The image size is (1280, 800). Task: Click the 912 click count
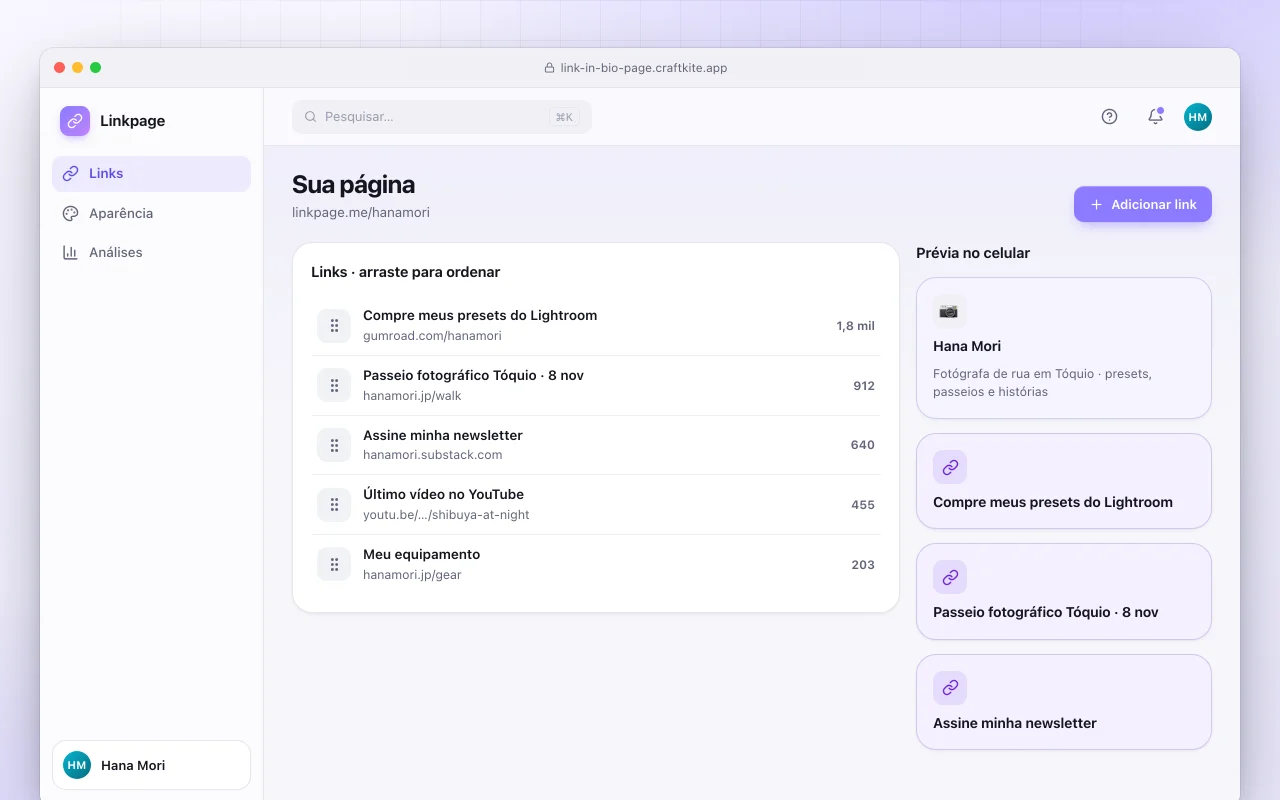point(864,386)
